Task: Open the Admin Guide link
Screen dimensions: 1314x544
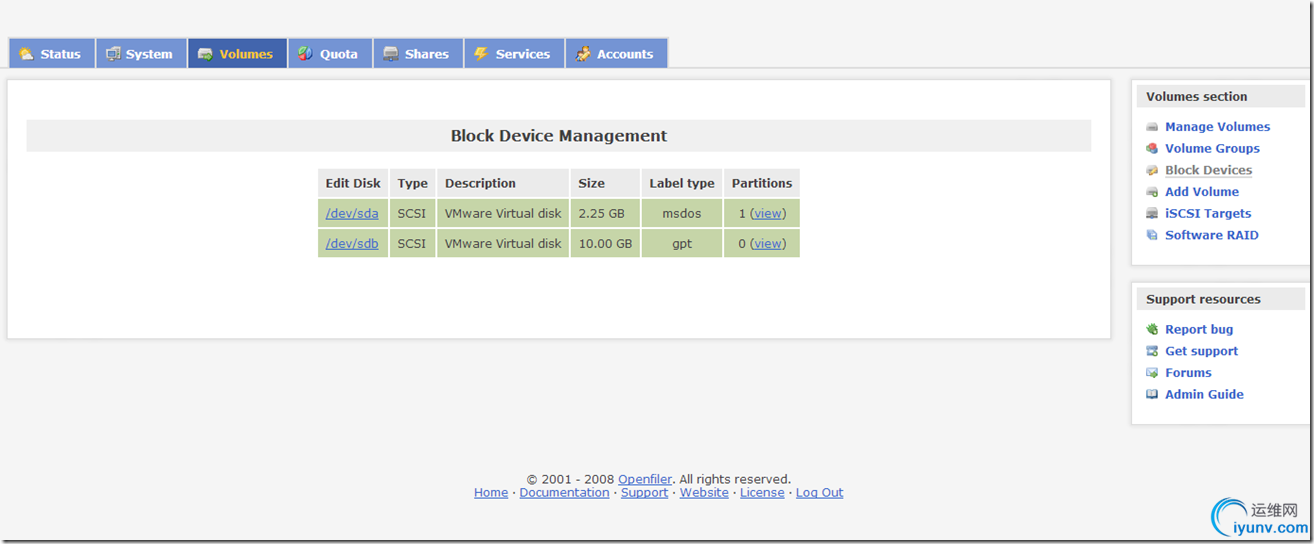Action: [x=1204, y=395]
